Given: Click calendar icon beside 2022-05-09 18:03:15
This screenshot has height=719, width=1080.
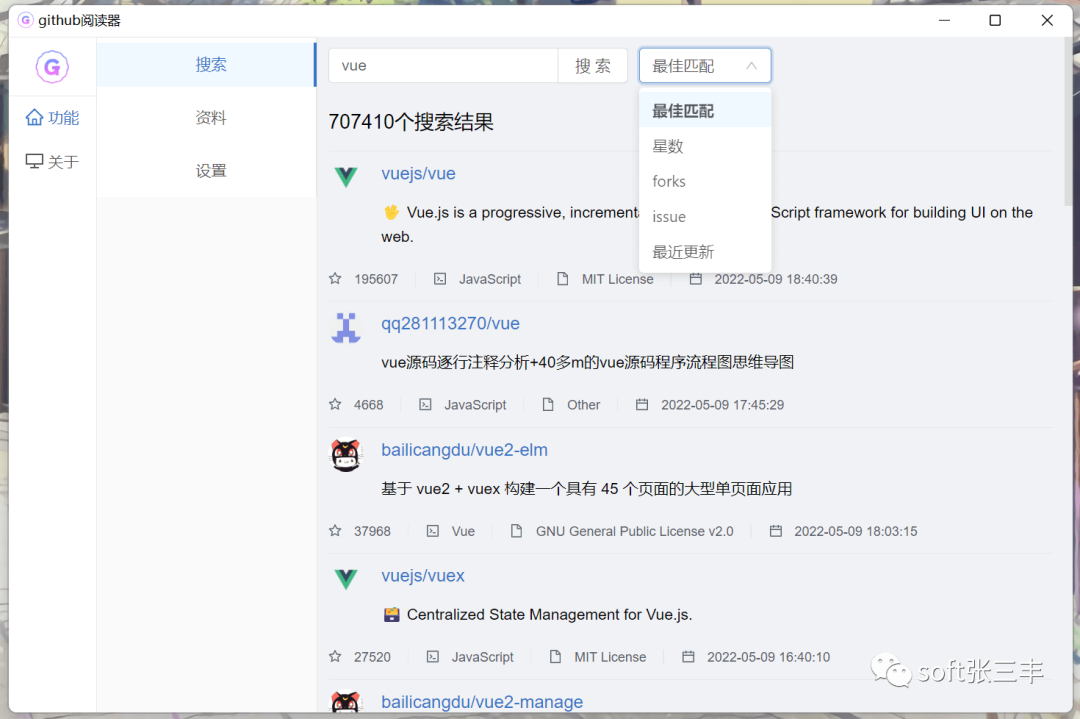Looking at the screenshot, I should pyautogui.click(x=776, y=531).
